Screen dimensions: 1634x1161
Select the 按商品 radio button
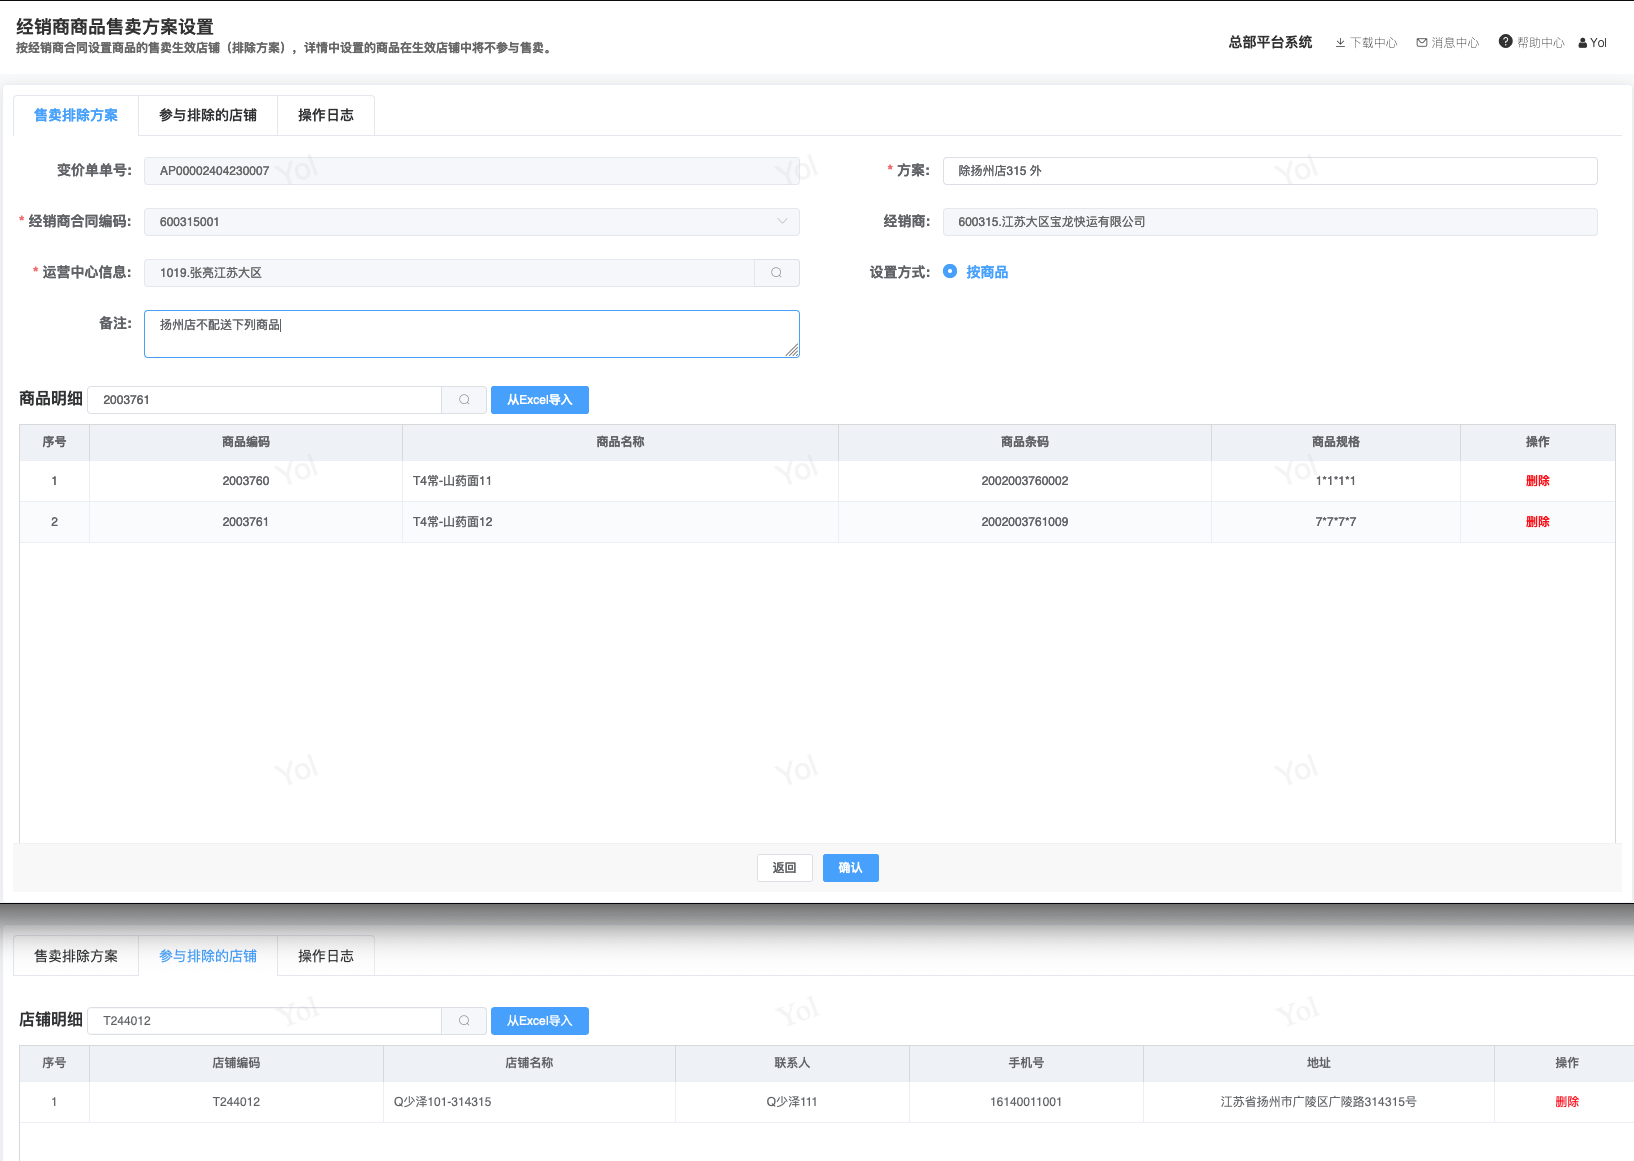[x=950, y=272]
